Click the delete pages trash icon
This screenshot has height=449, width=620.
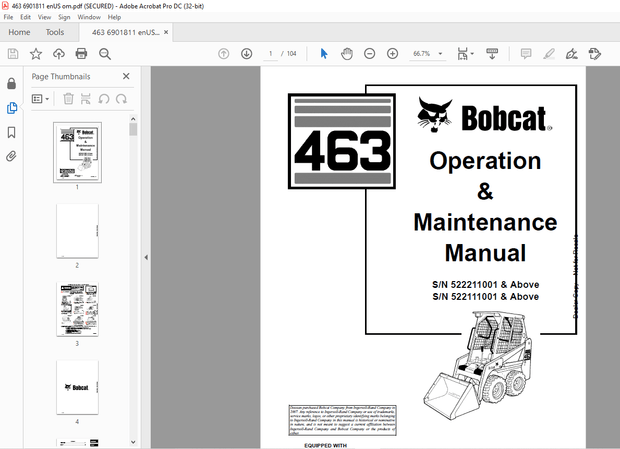68,98
